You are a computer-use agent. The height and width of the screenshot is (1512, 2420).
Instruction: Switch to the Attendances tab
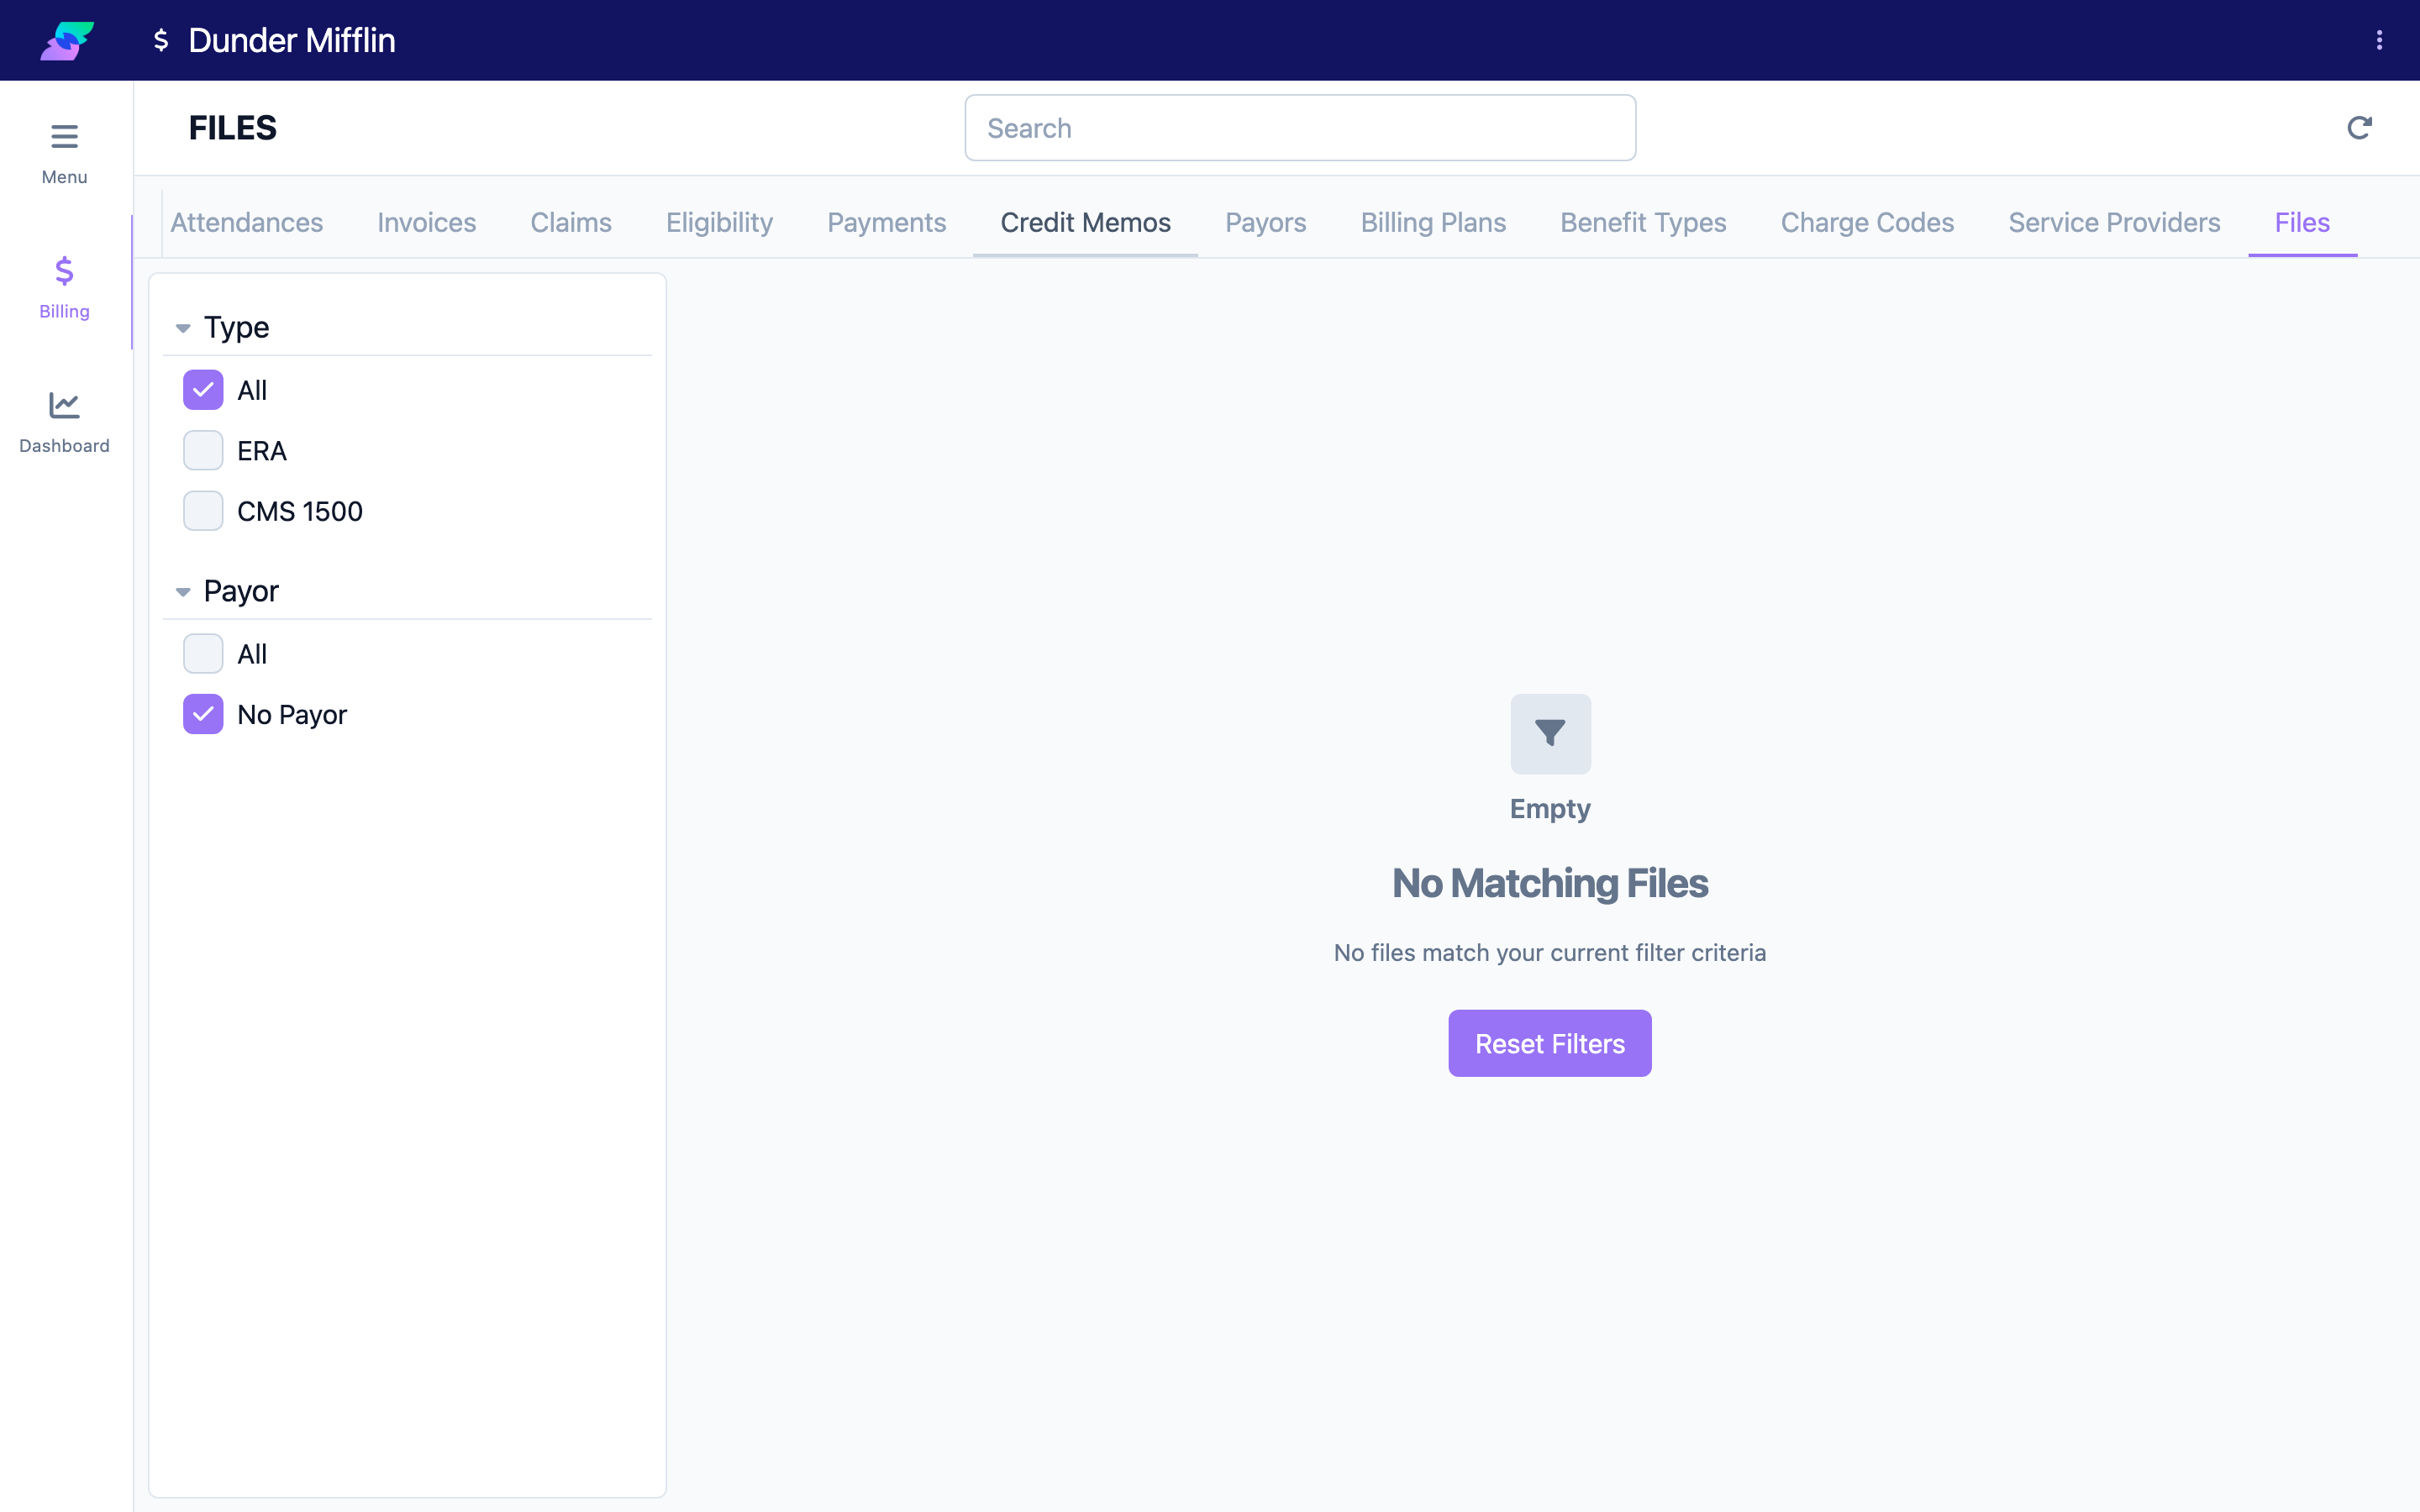point(246,222)
